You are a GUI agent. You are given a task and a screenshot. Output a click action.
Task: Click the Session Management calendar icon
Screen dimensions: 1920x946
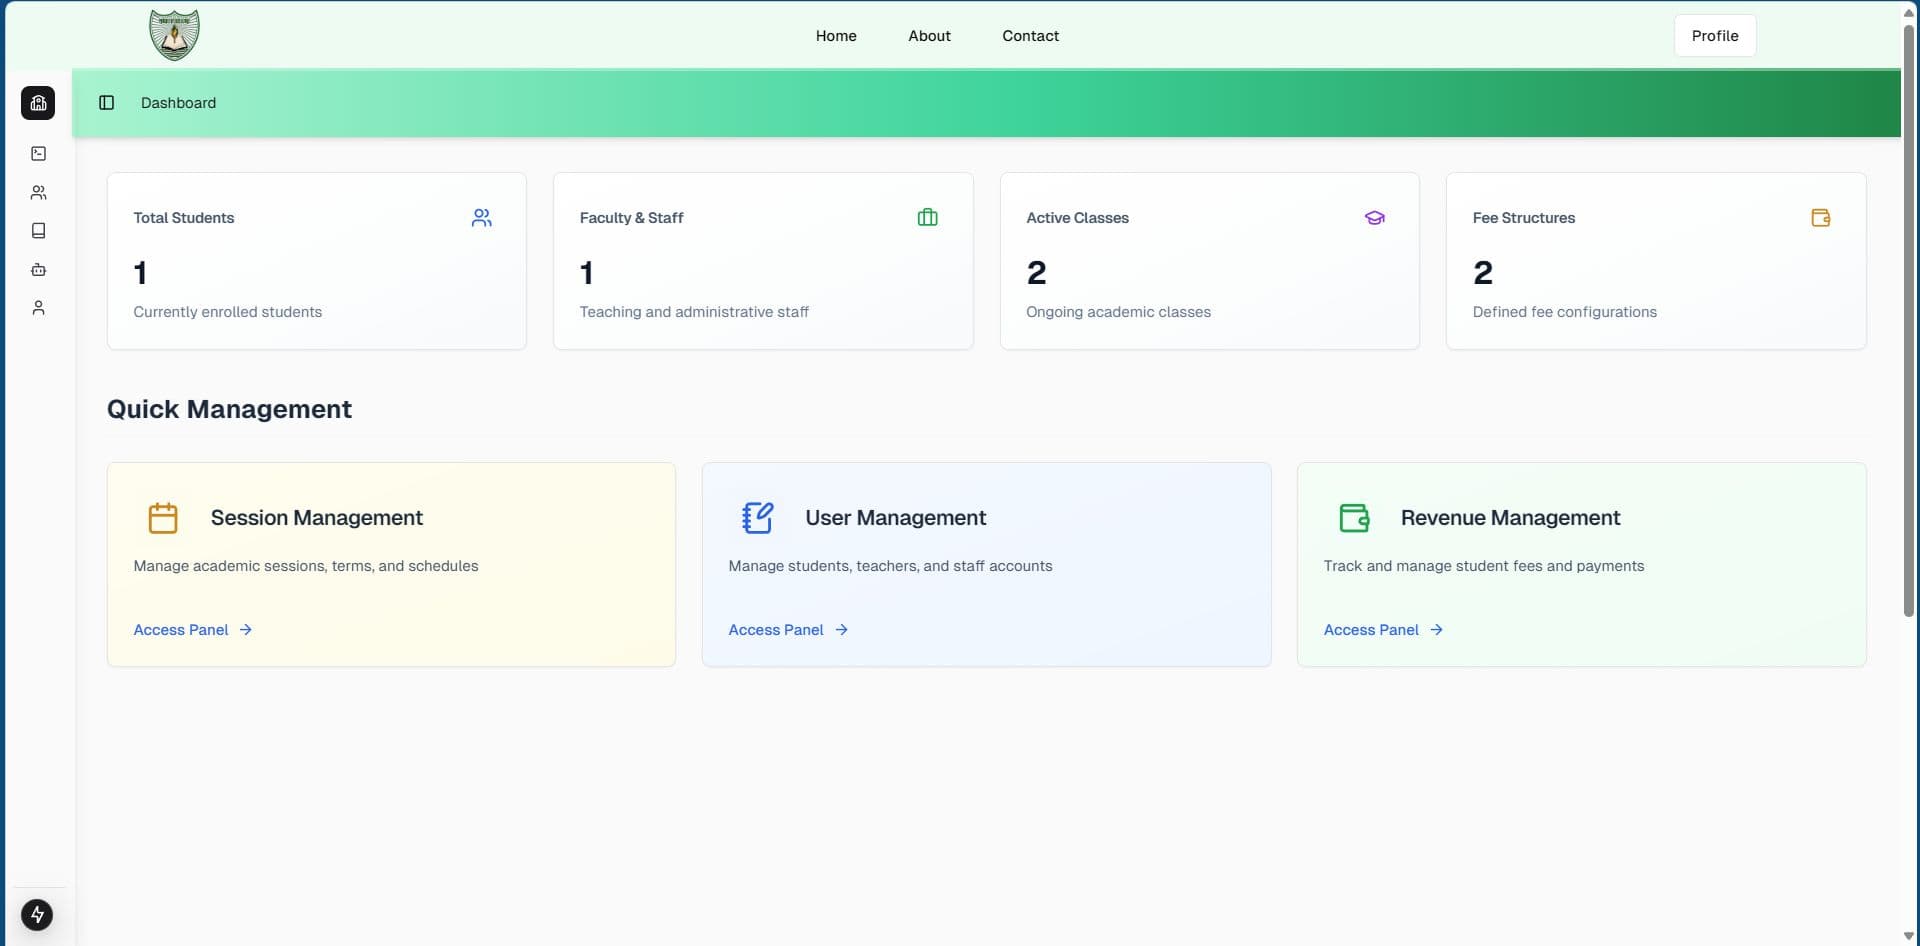(163, 518)
